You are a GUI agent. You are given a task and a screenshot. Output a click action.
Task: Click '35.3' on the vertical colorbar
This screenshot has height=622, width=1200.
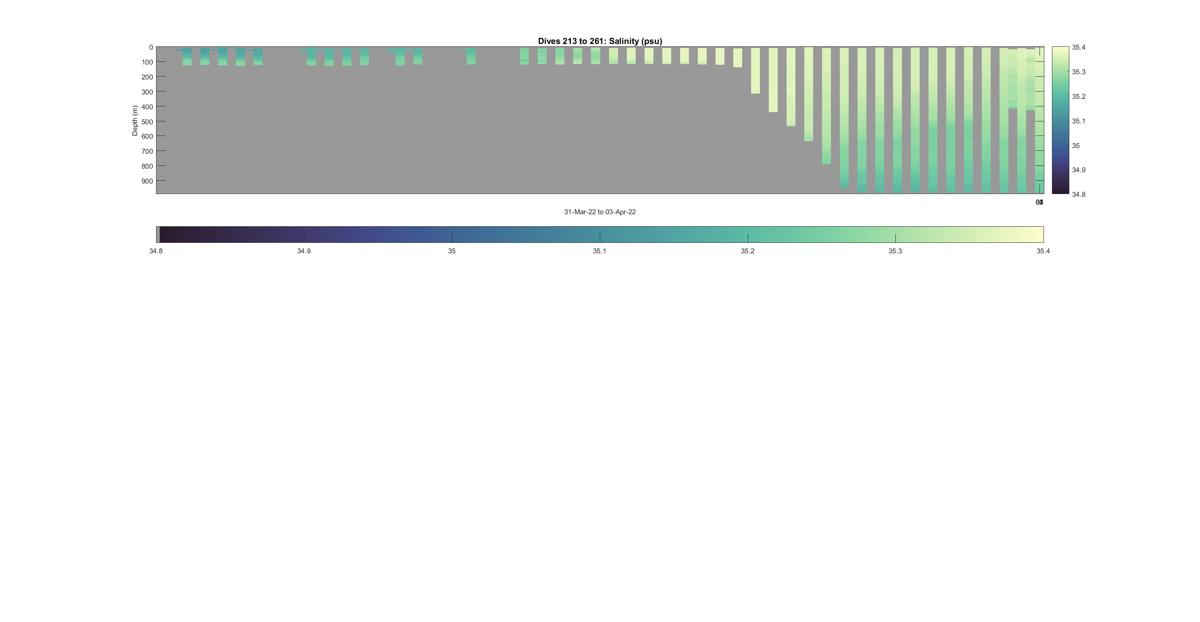[1078, 72]
